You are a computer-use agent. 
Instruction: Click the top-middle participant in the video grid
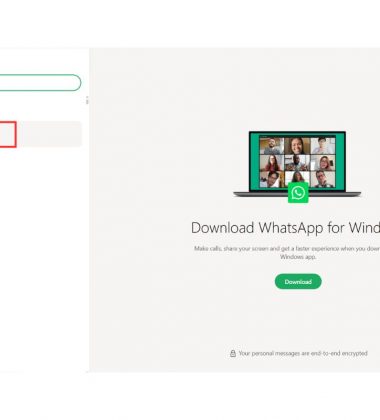297,146
